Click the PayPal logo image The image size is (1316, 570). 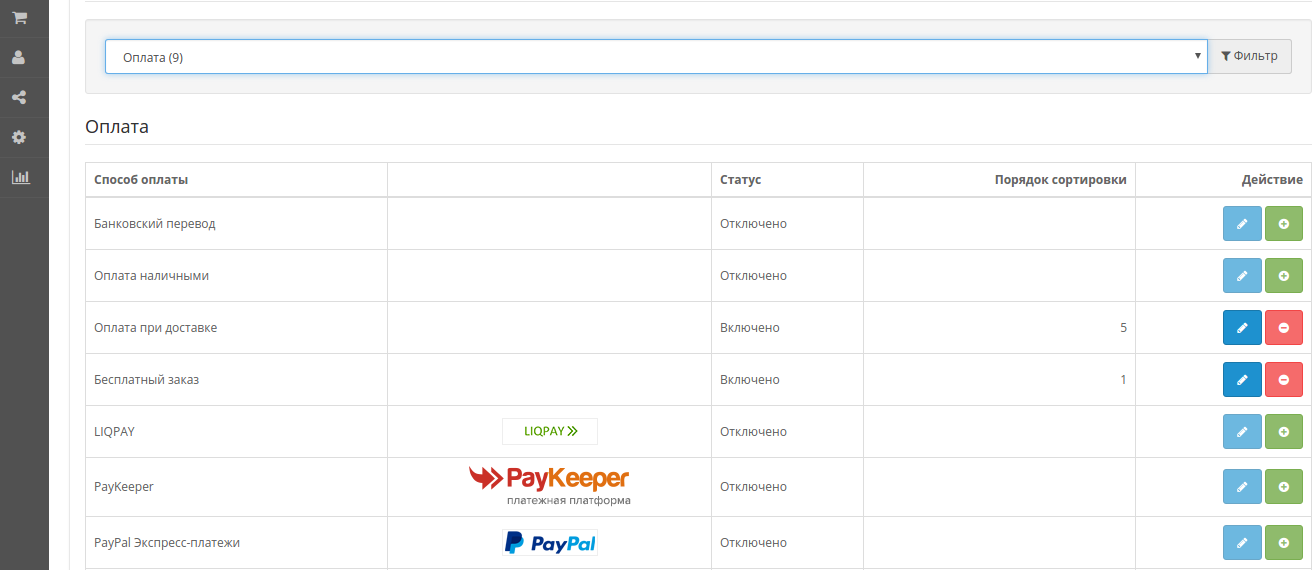(x=549, y=543)
